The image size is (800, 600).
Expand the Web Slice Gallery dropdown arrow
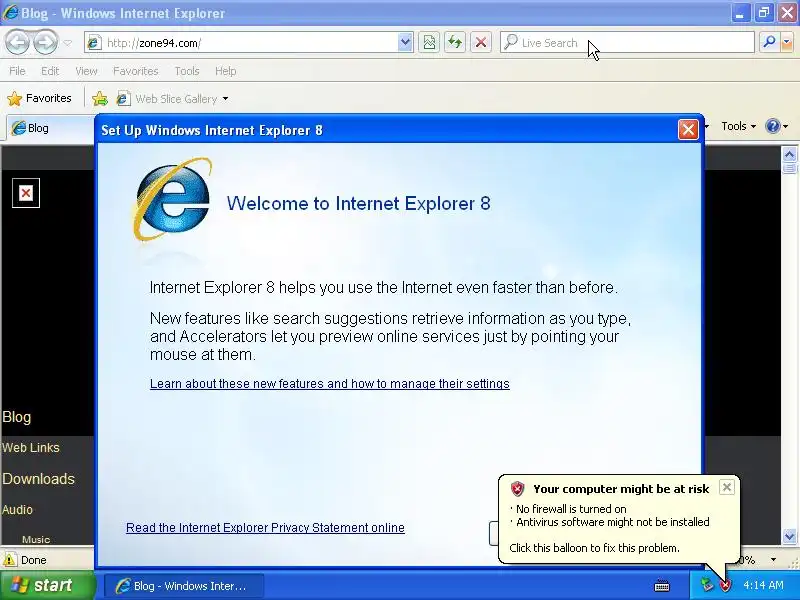pyautogui.click(x=225, y=98)
